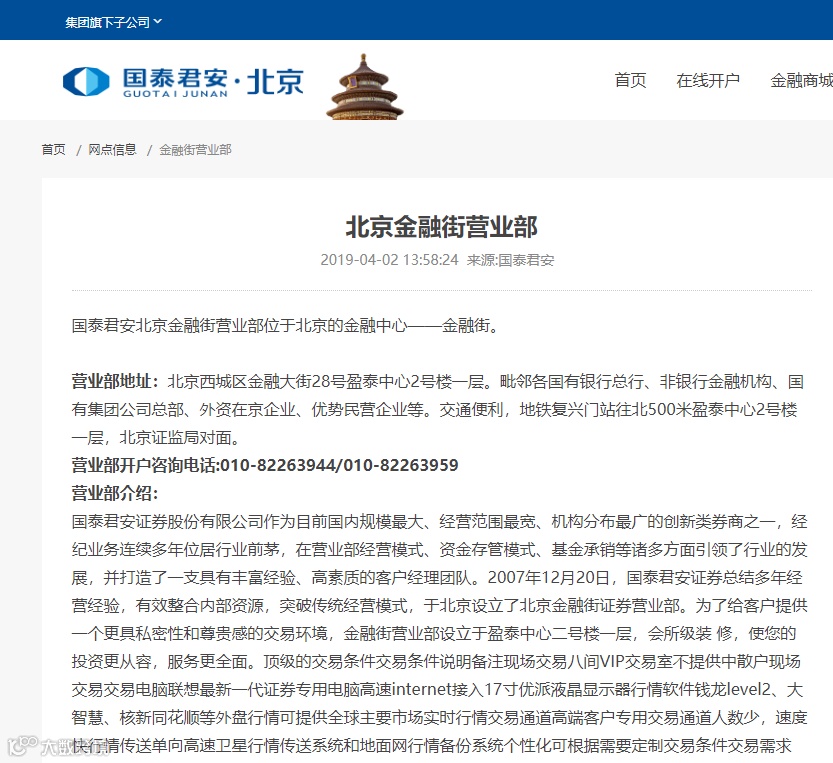This screenshot has width=833, height=763.
Task: Open the 在线开户 navigation item
Action: pyautogui.click(x=708, y=80)
